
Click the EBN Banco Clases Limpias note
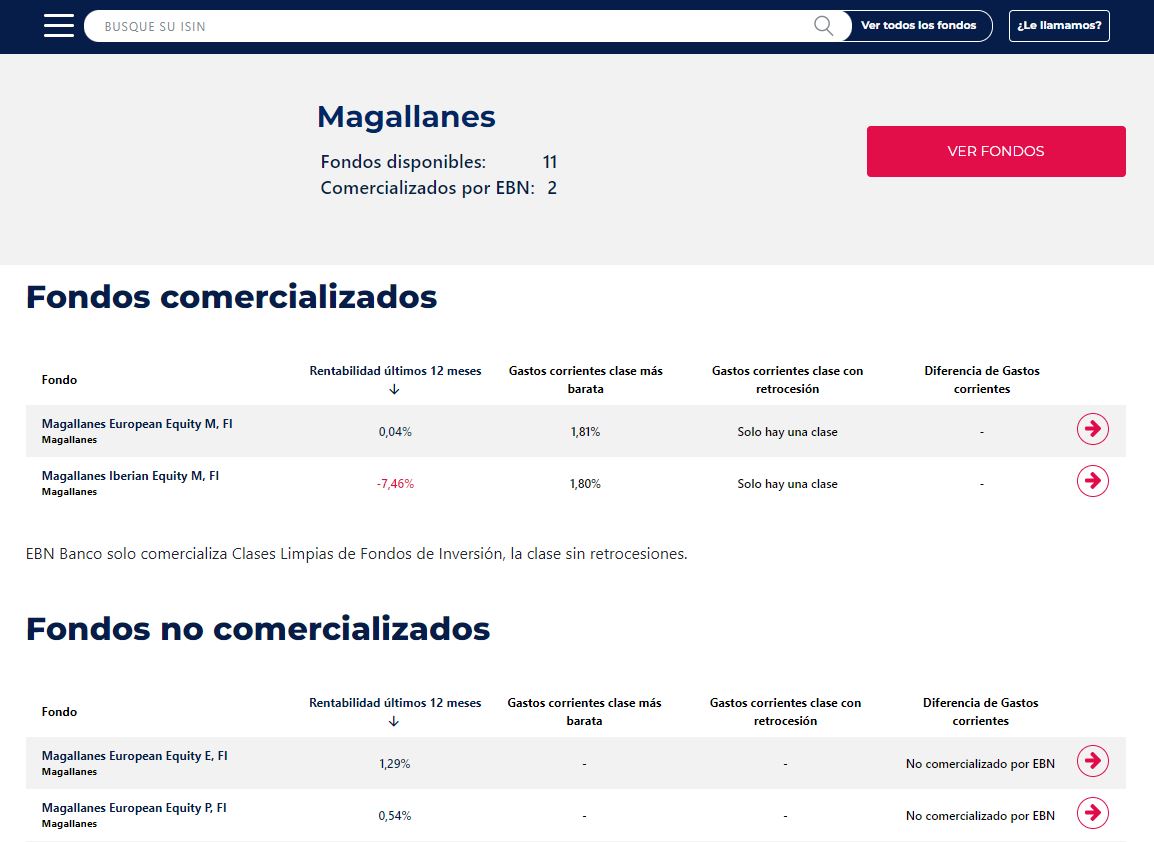point(356,553)
